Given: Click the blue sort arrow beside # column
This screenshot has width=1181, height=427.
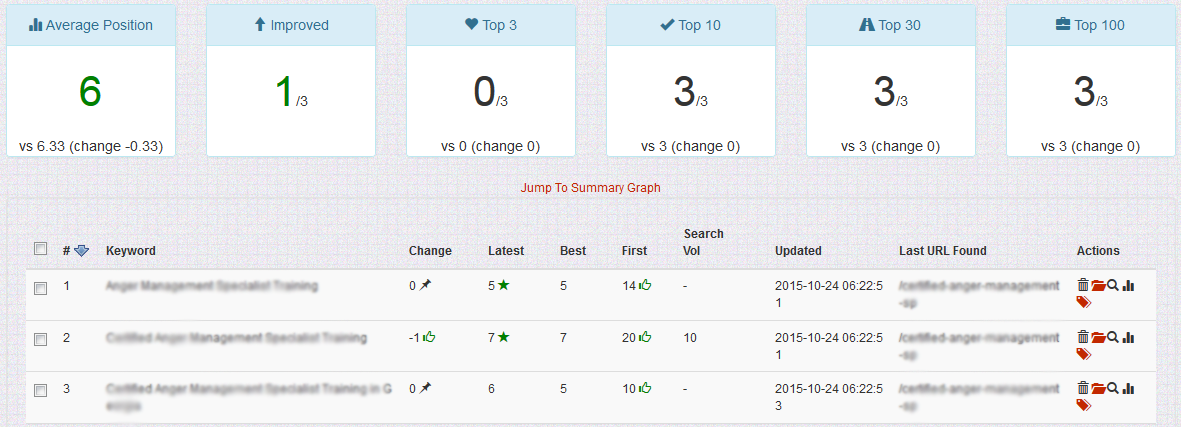Looking at the screenshot, I should click(x=82, y=251).
